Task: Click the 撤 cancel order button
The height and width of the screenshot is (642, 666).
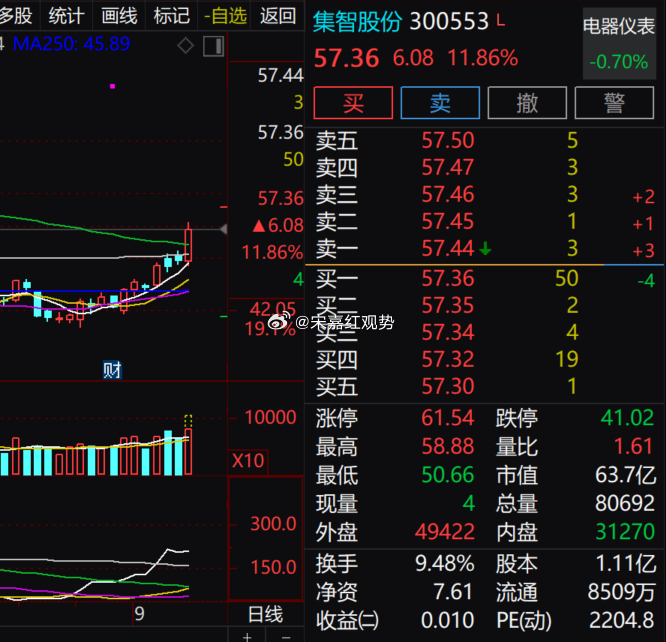Action: (x=527, y=103)
